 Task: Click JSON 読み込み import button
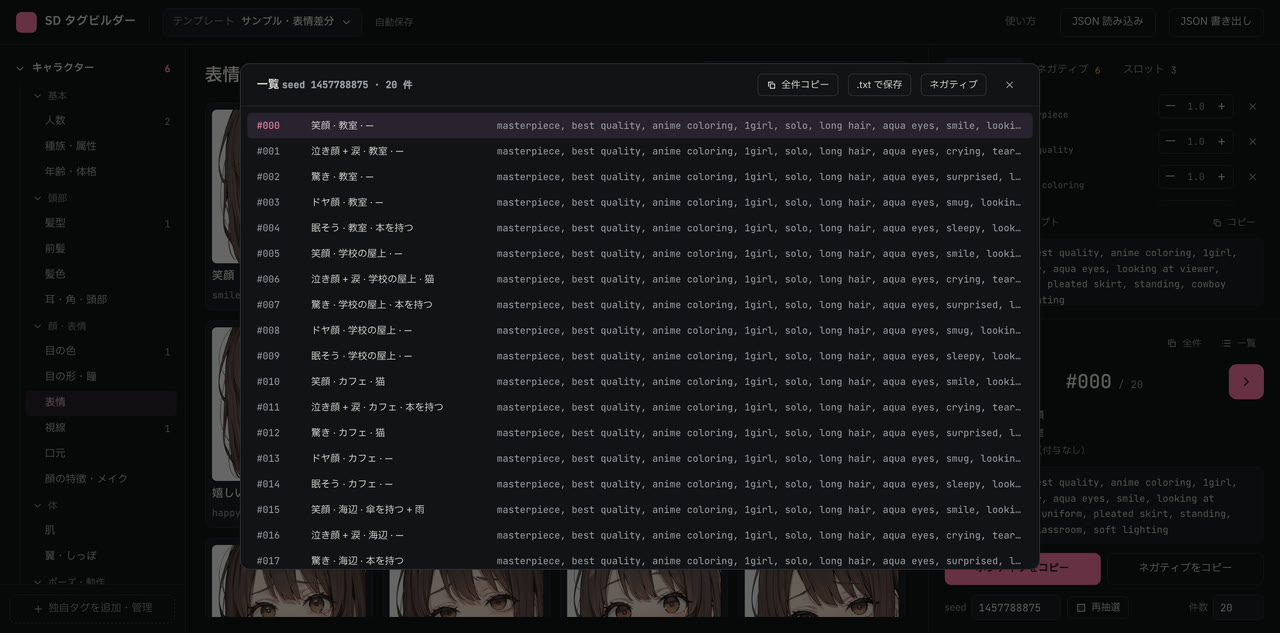(x=1108, y=21)
